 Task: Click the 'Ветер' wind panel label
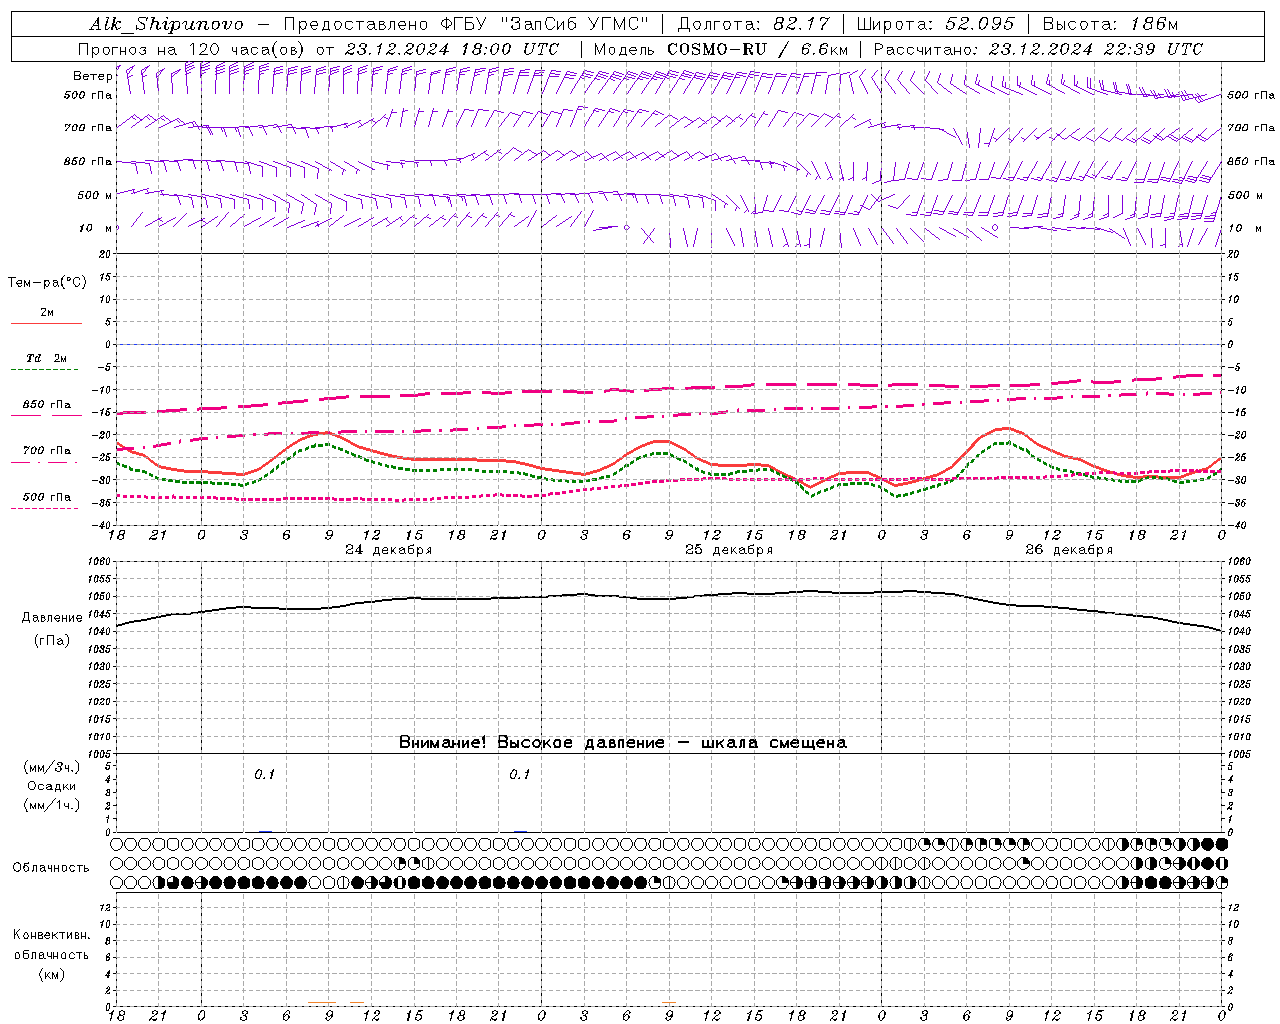coord(92,76)
